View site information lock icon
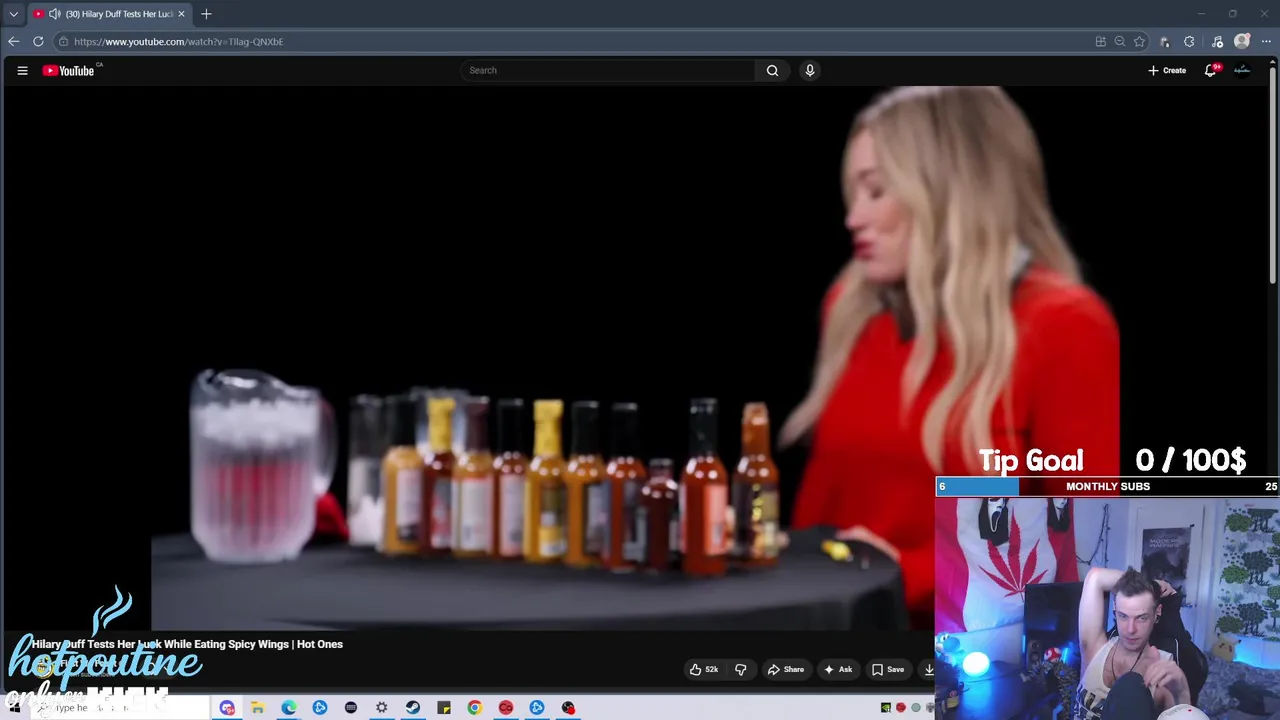This screenshot has width=1280, height=720. click(x=63, y=41)
